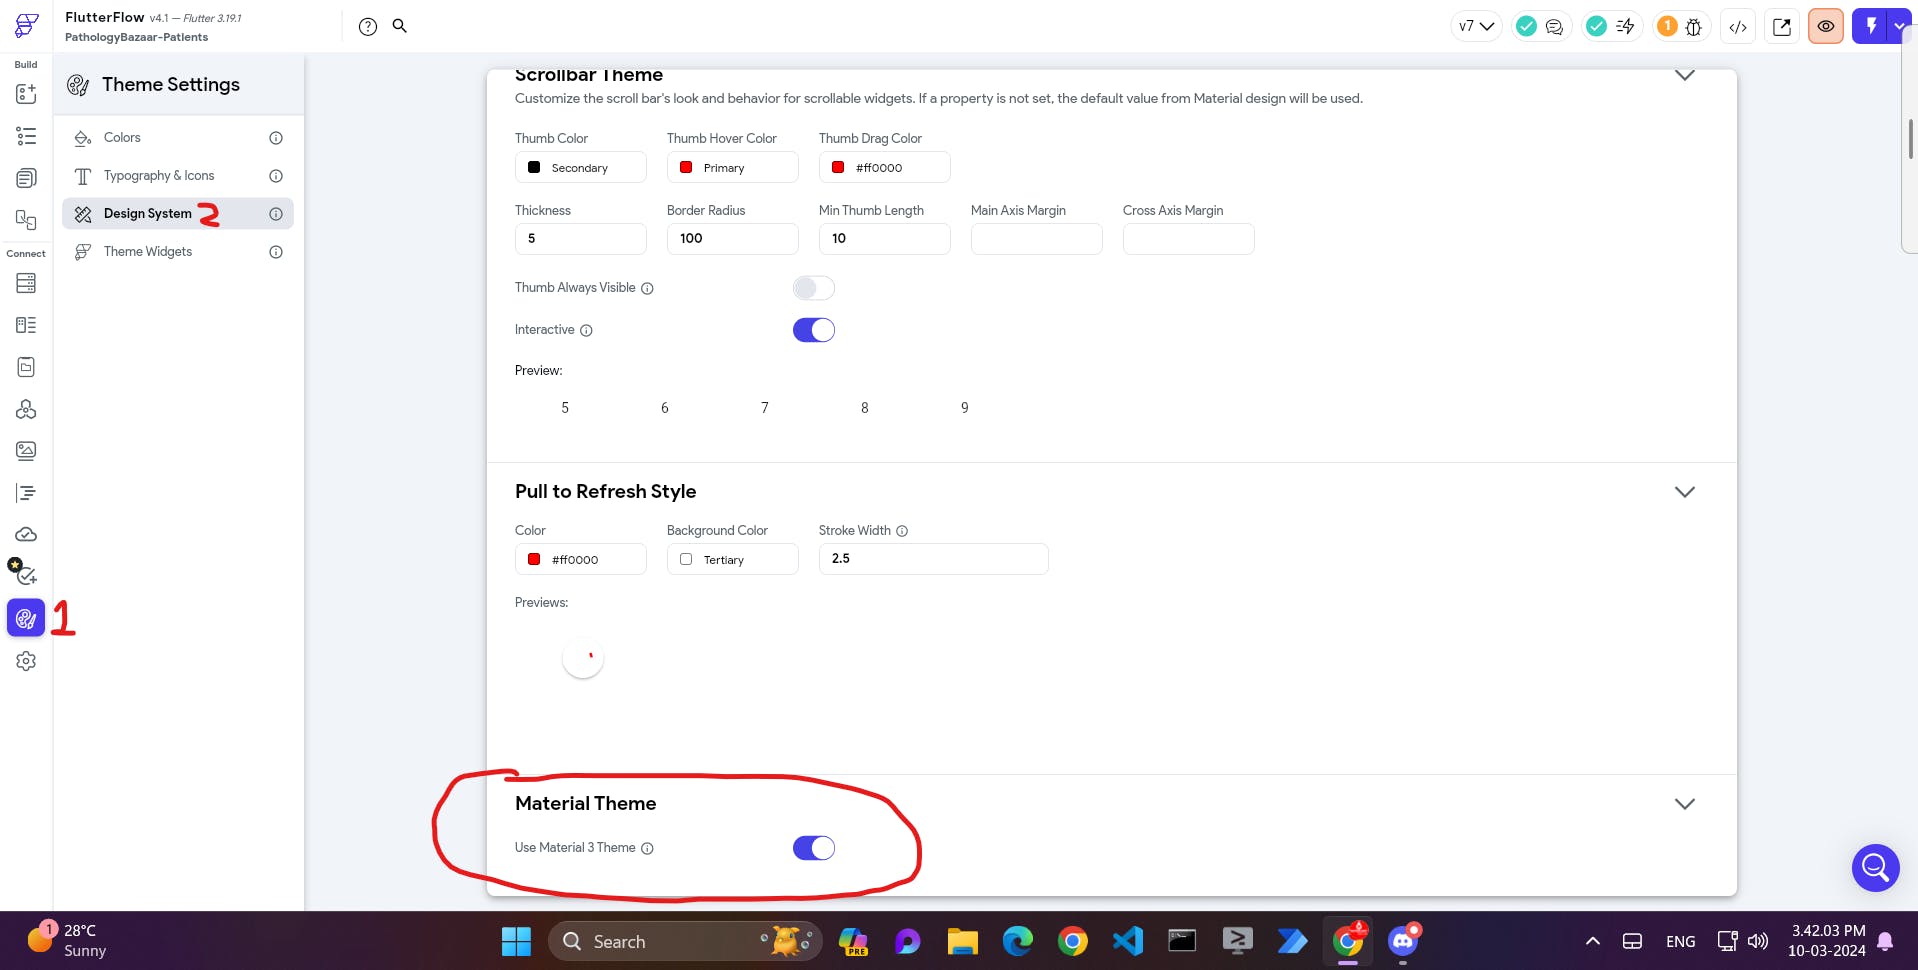
Task: Open the Colors theme section
Action: 178,138
